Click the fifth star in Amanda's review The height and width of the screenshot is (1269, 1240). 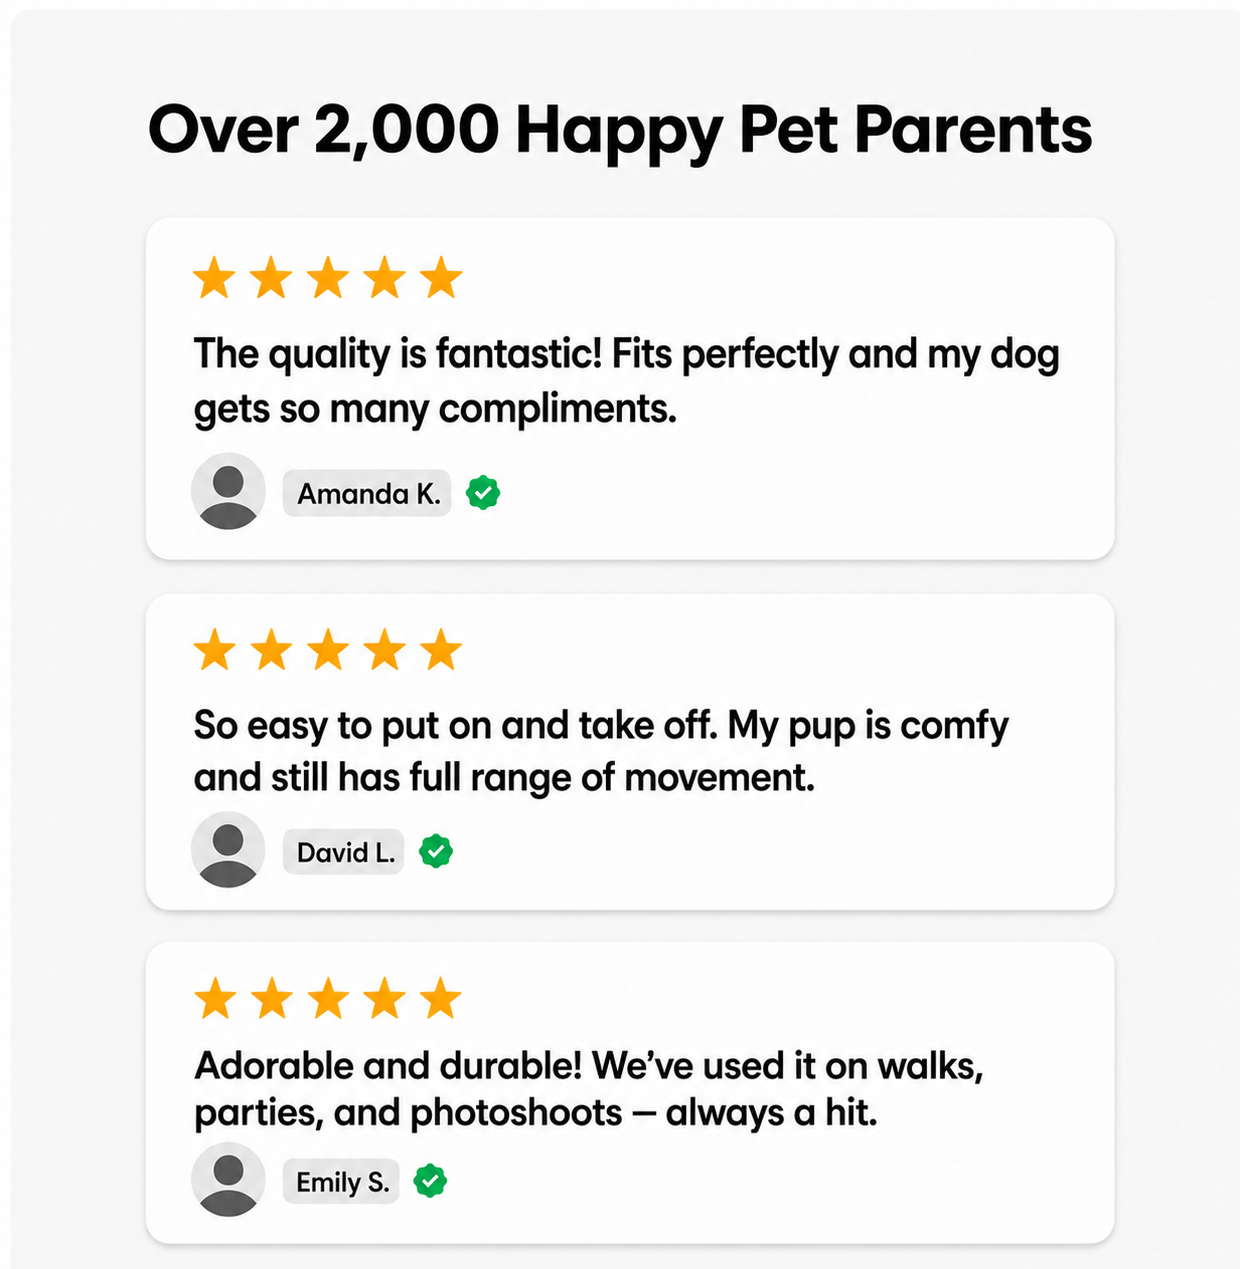coord(441,278)
